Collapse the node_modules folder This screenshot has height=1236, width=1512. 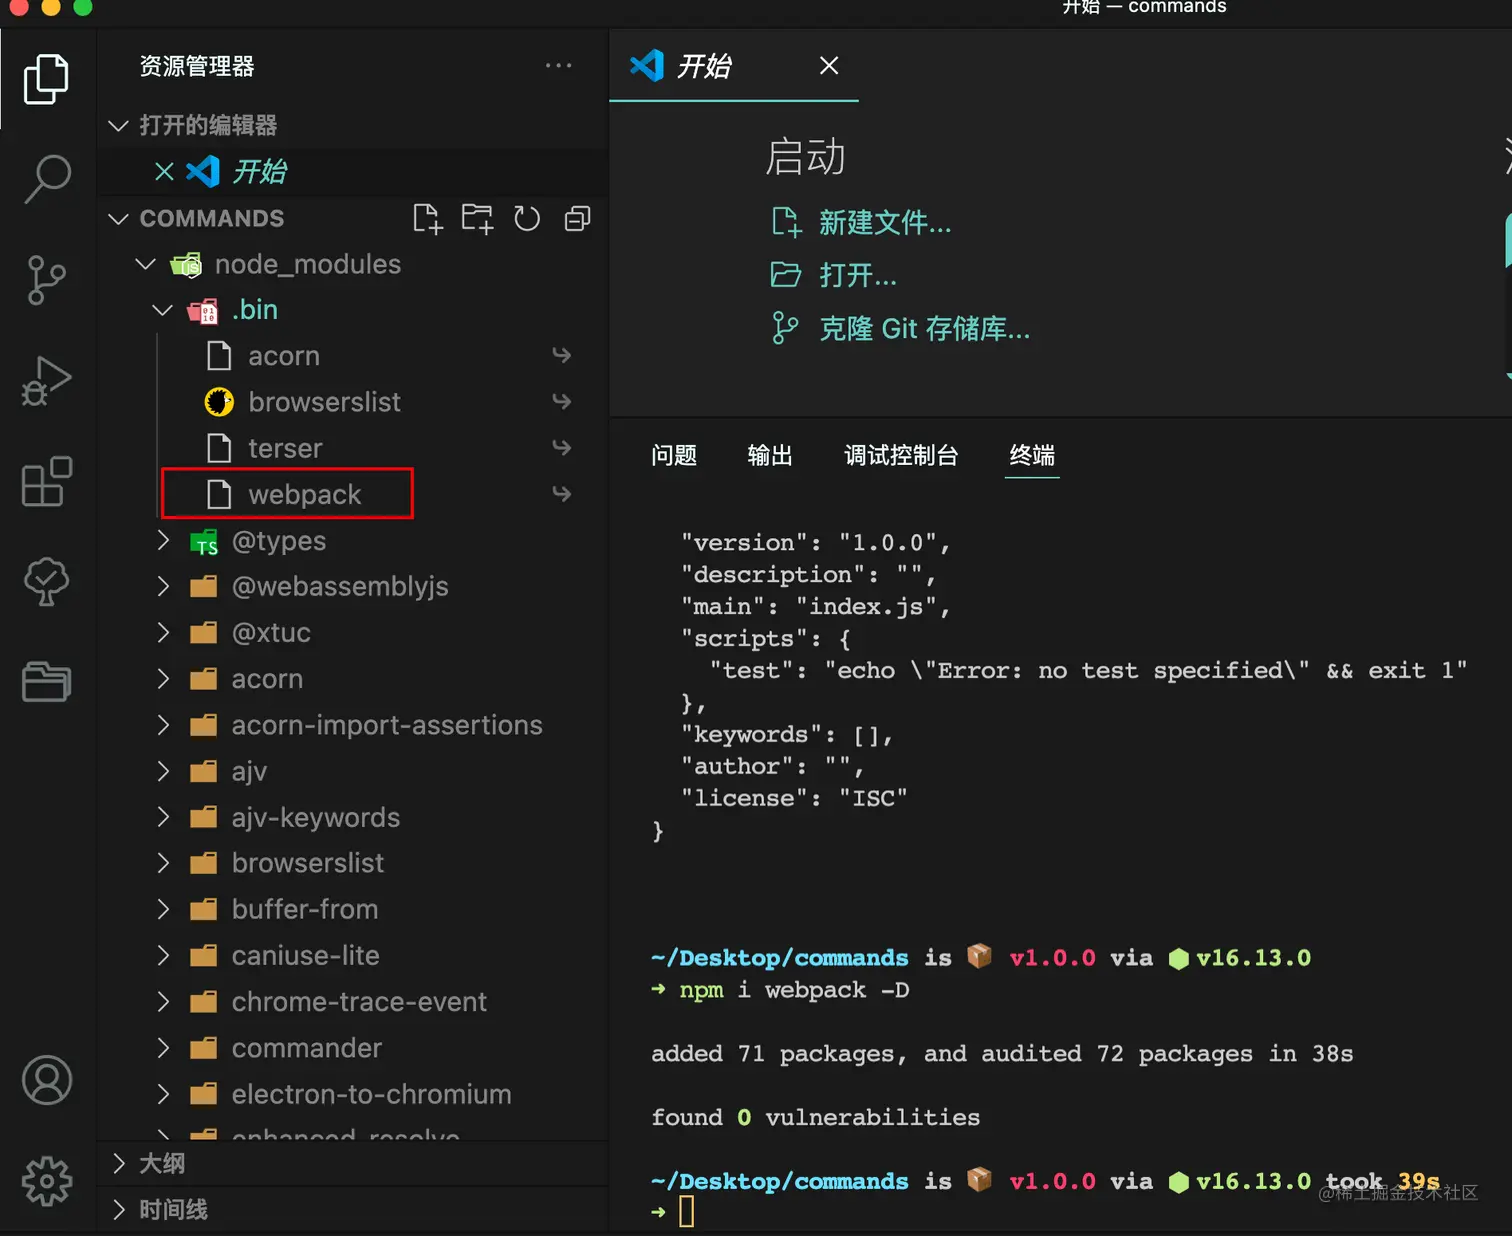click(x=146, y=264)
